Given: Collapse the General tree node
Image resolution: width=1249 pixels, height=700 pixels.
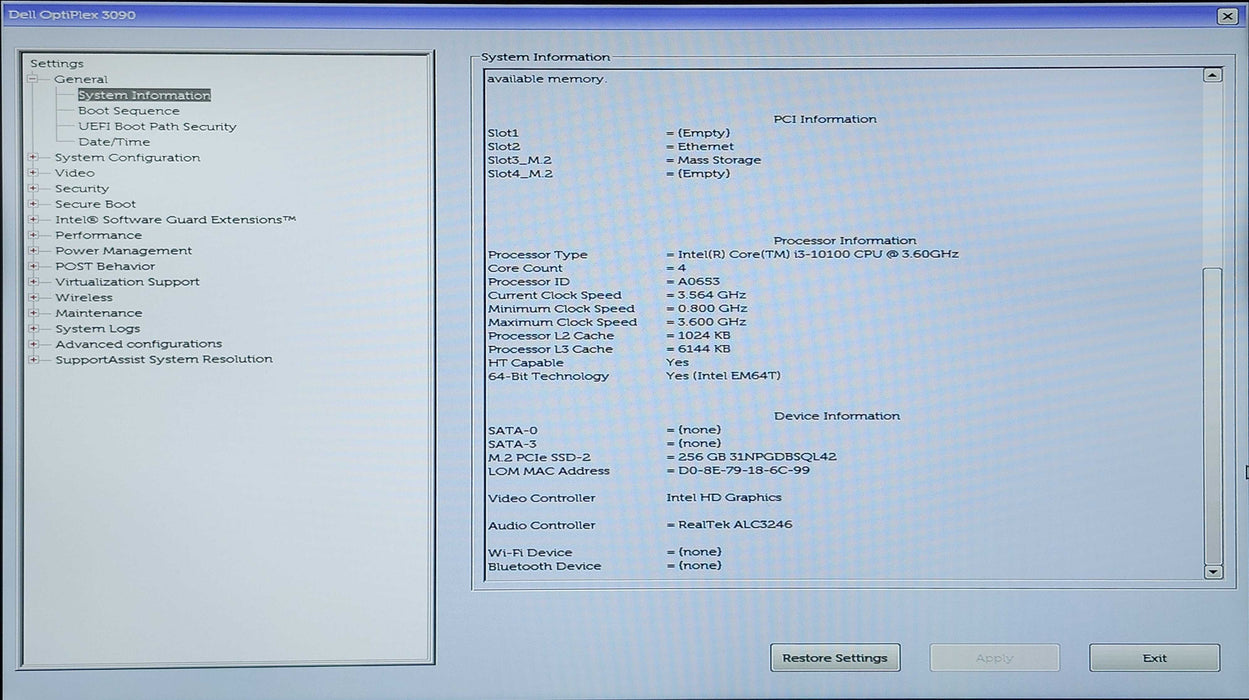Looking at the screenshot, I should tap(34, 79).
